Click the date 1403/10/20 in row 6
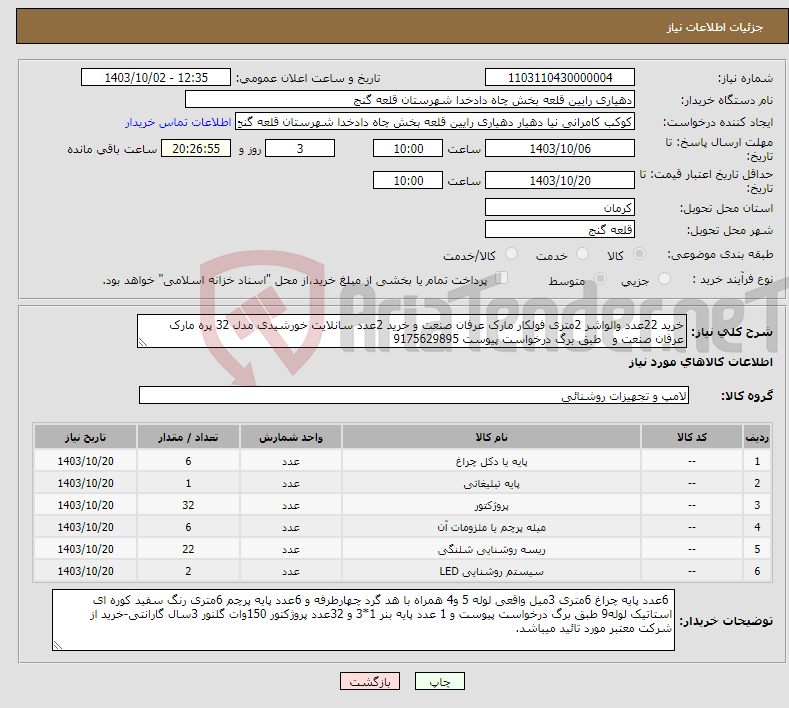 click(x=86, y=571)
